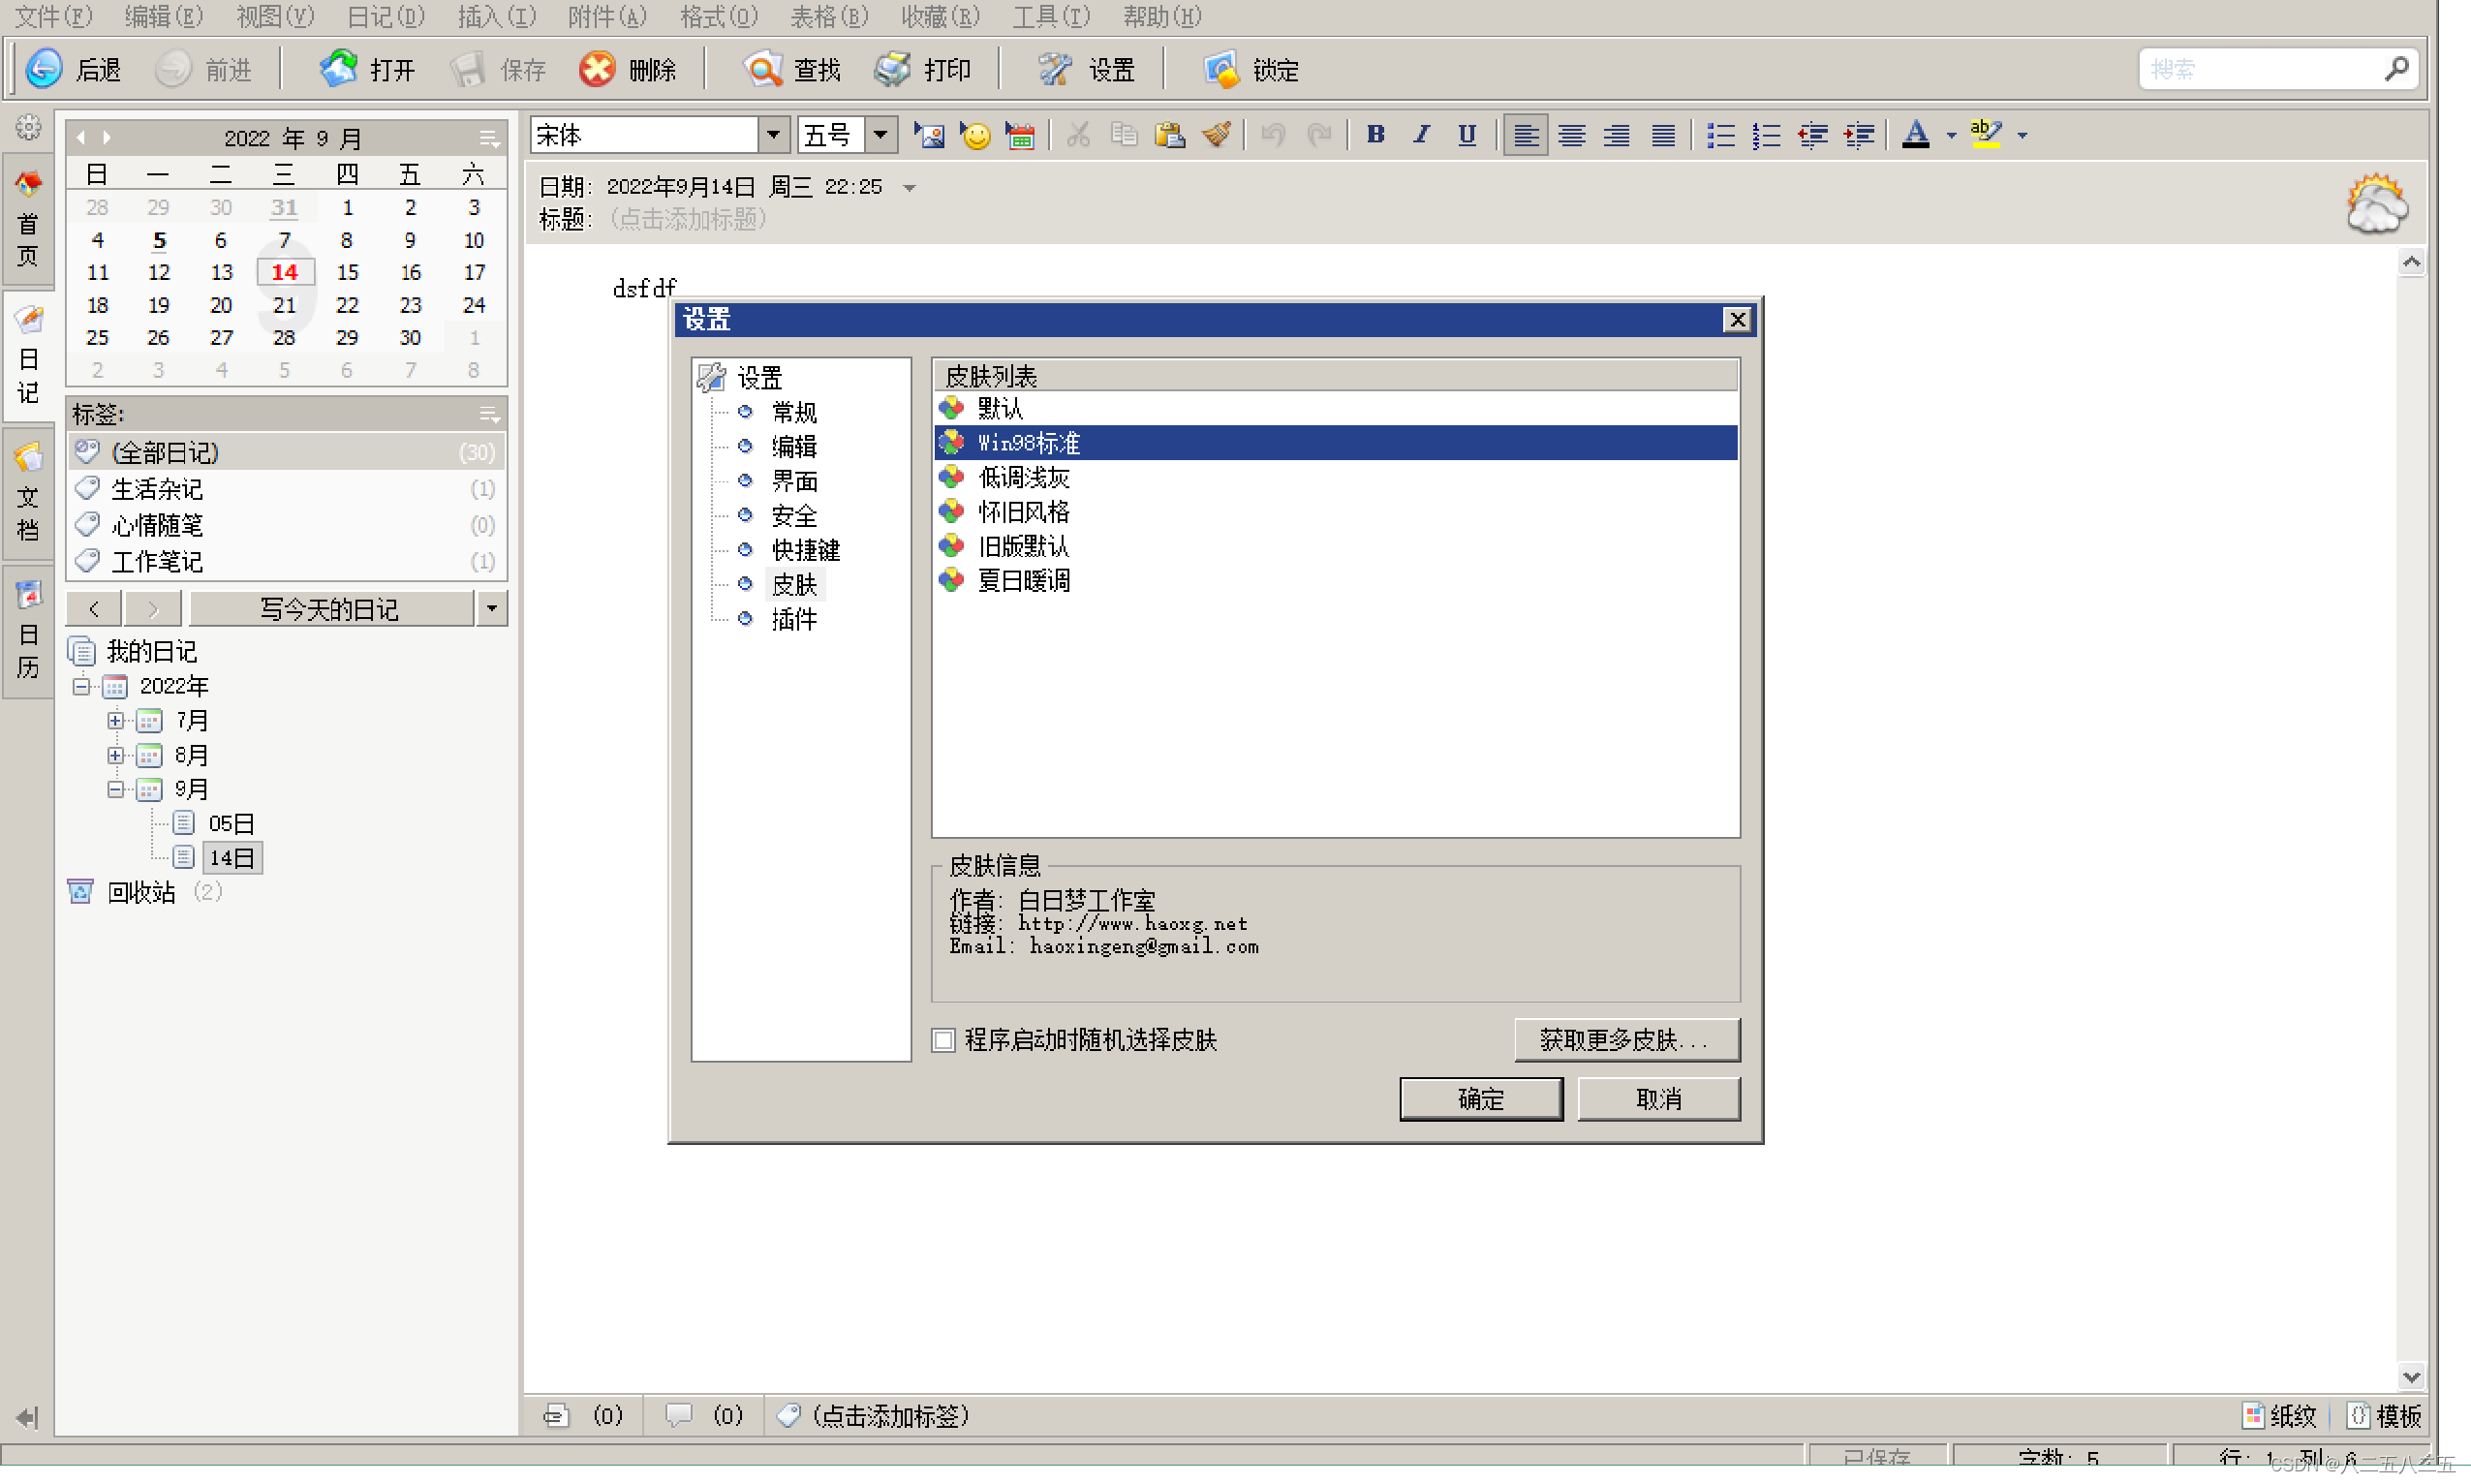Viewport: 2471px width, 1484px height.
Task: Click the 确定 button
Action: (x=1480, y=1099)
